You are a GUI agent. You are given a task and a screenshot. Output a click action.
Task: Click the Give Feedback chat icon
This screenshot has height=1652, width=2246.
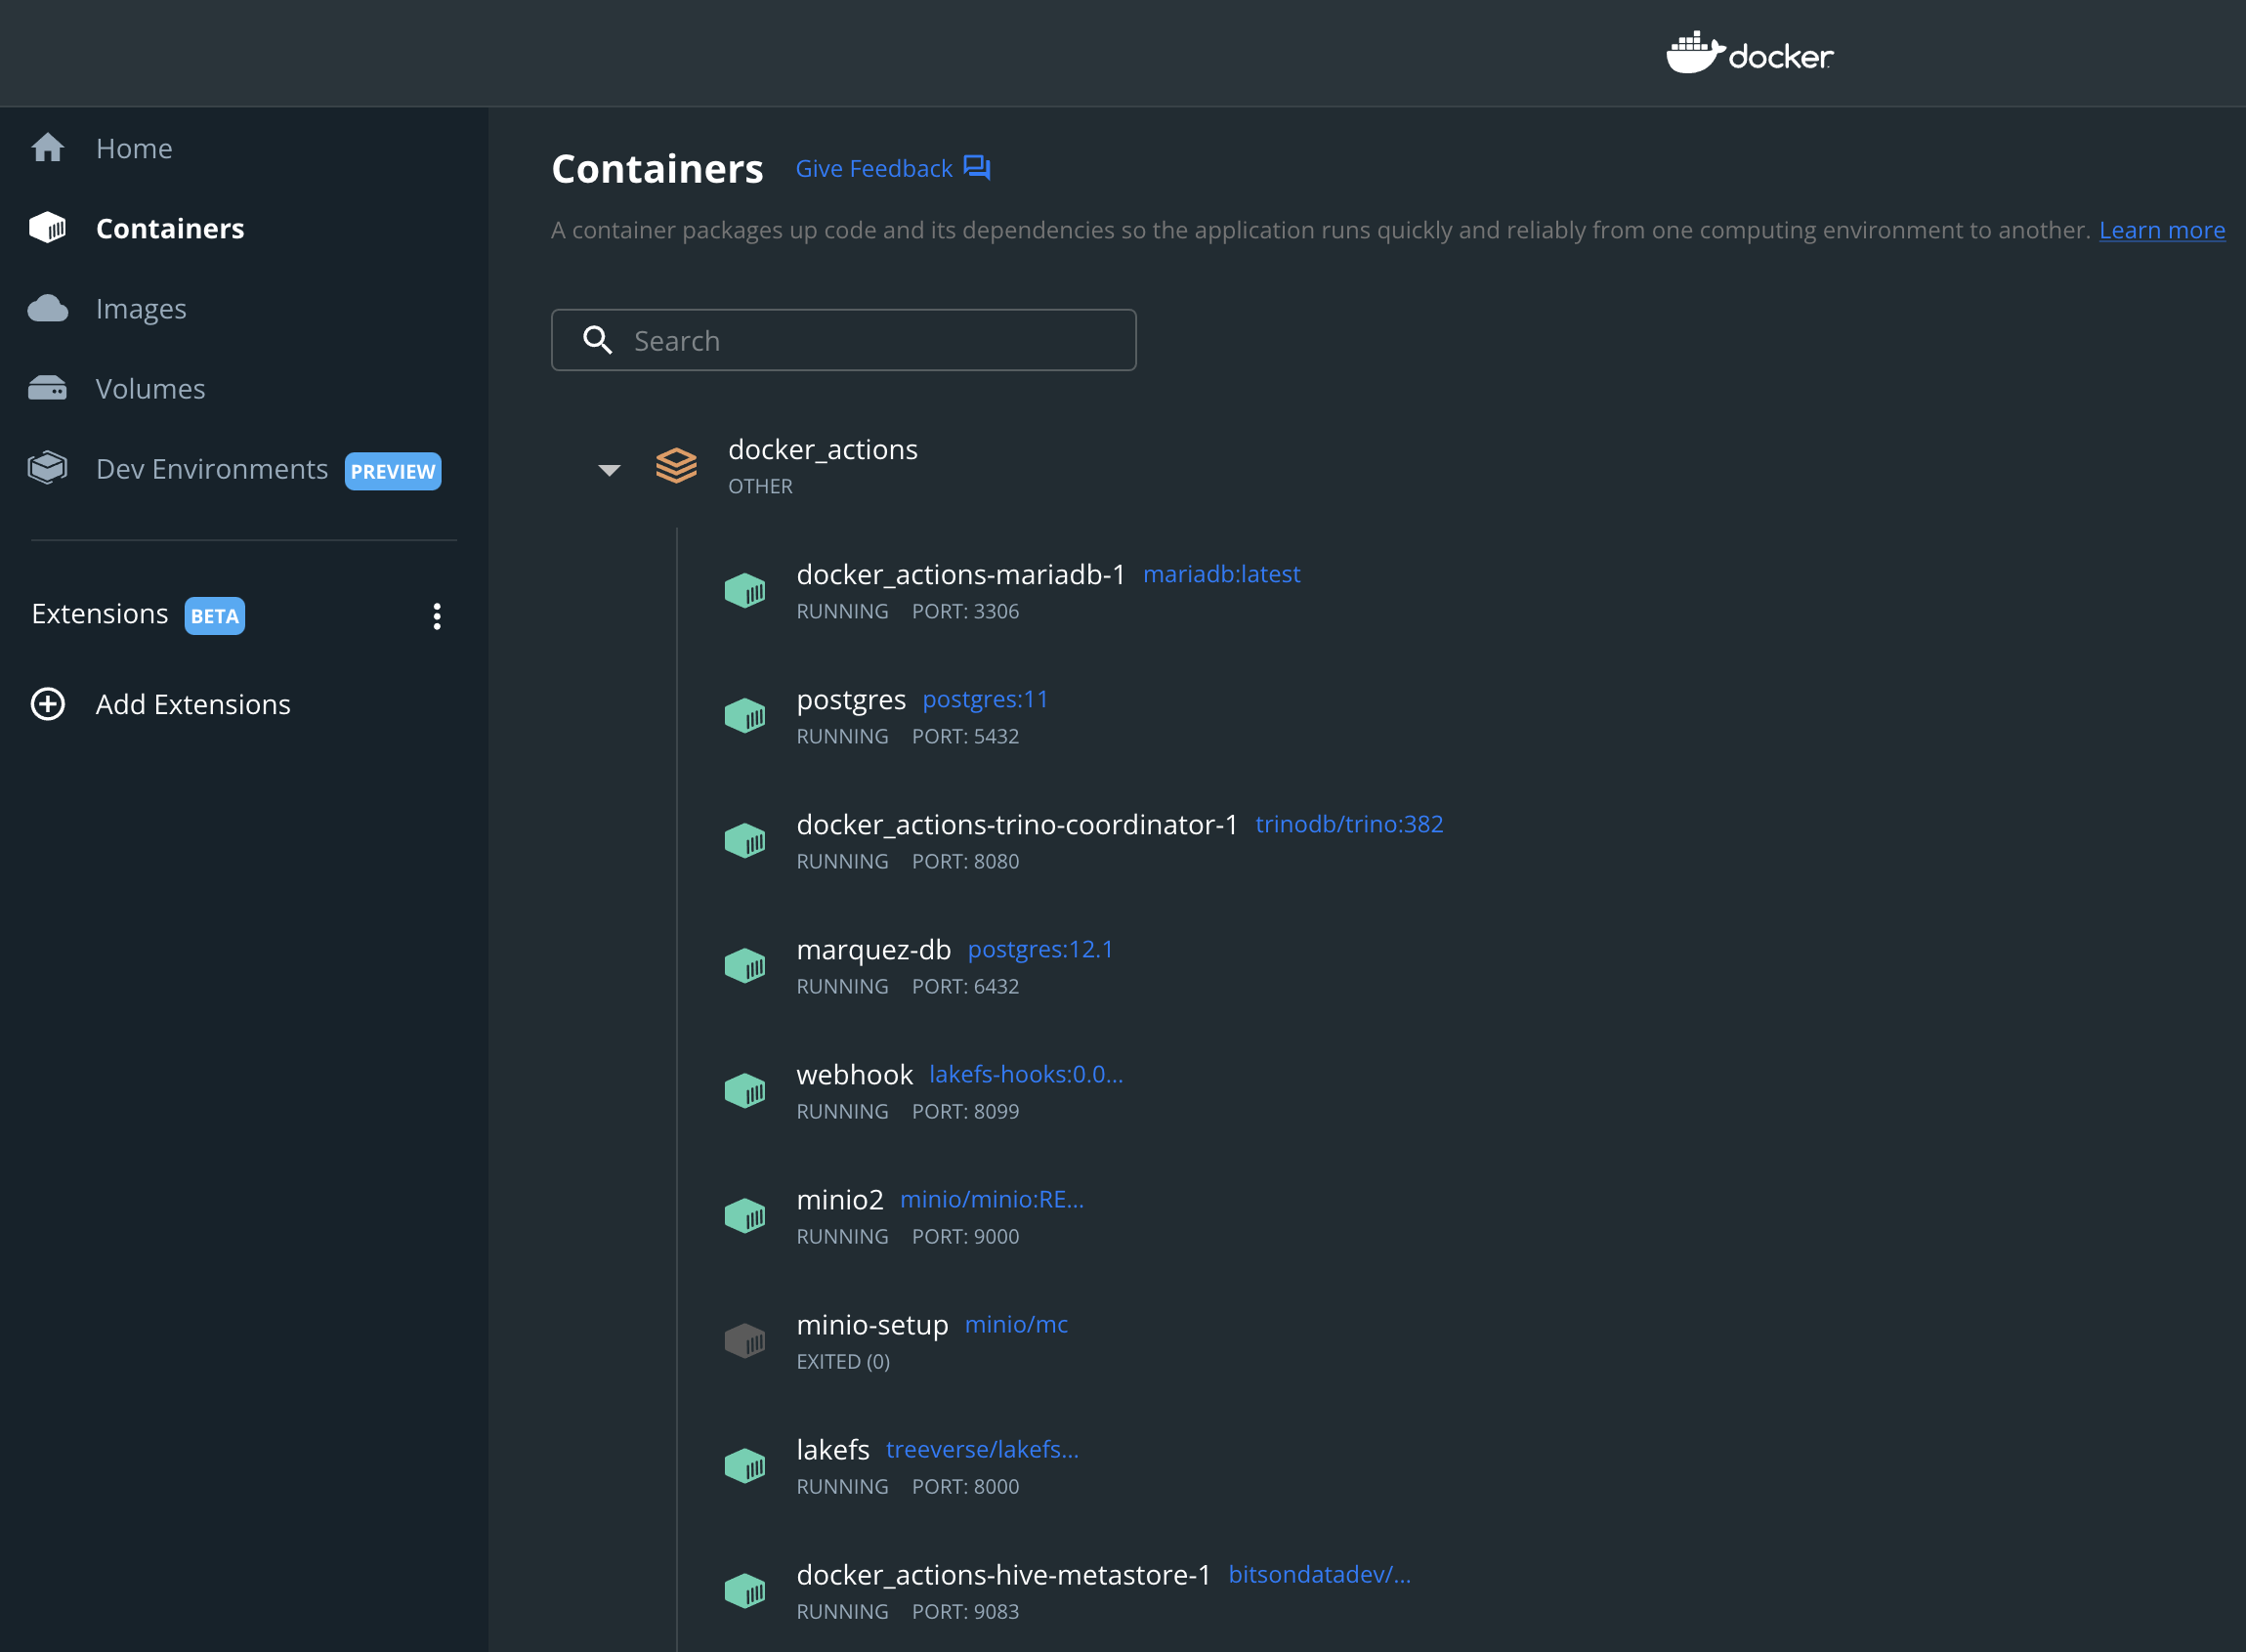[x=976, y=168]
